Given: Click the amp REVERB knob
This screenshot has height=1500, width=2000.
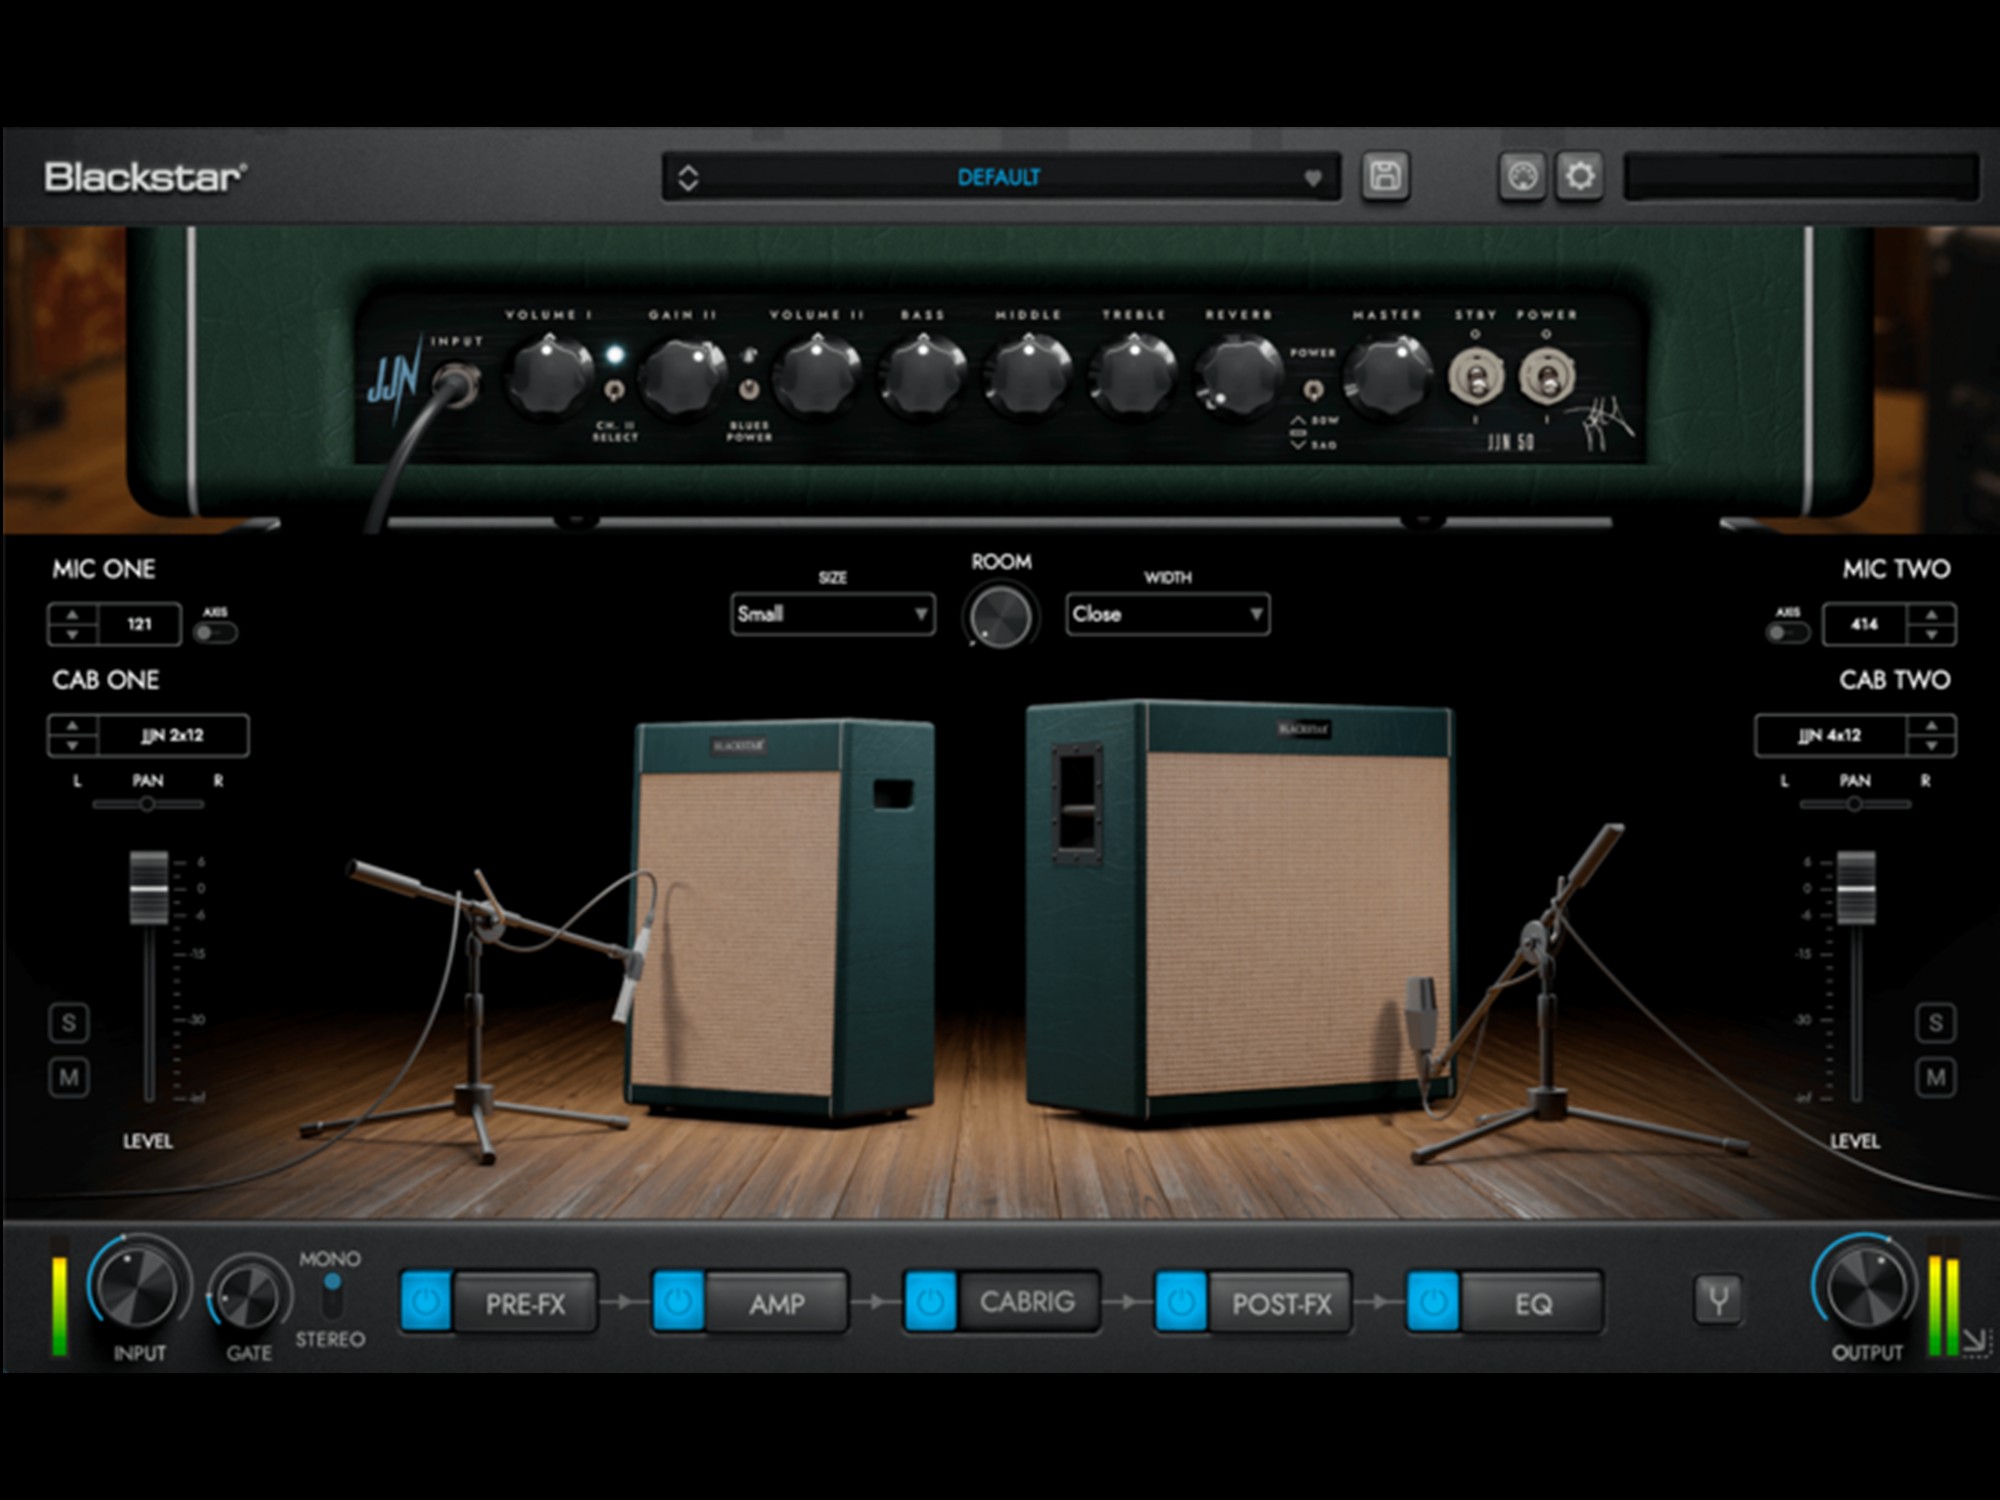Looking at the screenshot, I should [1240, 375].
